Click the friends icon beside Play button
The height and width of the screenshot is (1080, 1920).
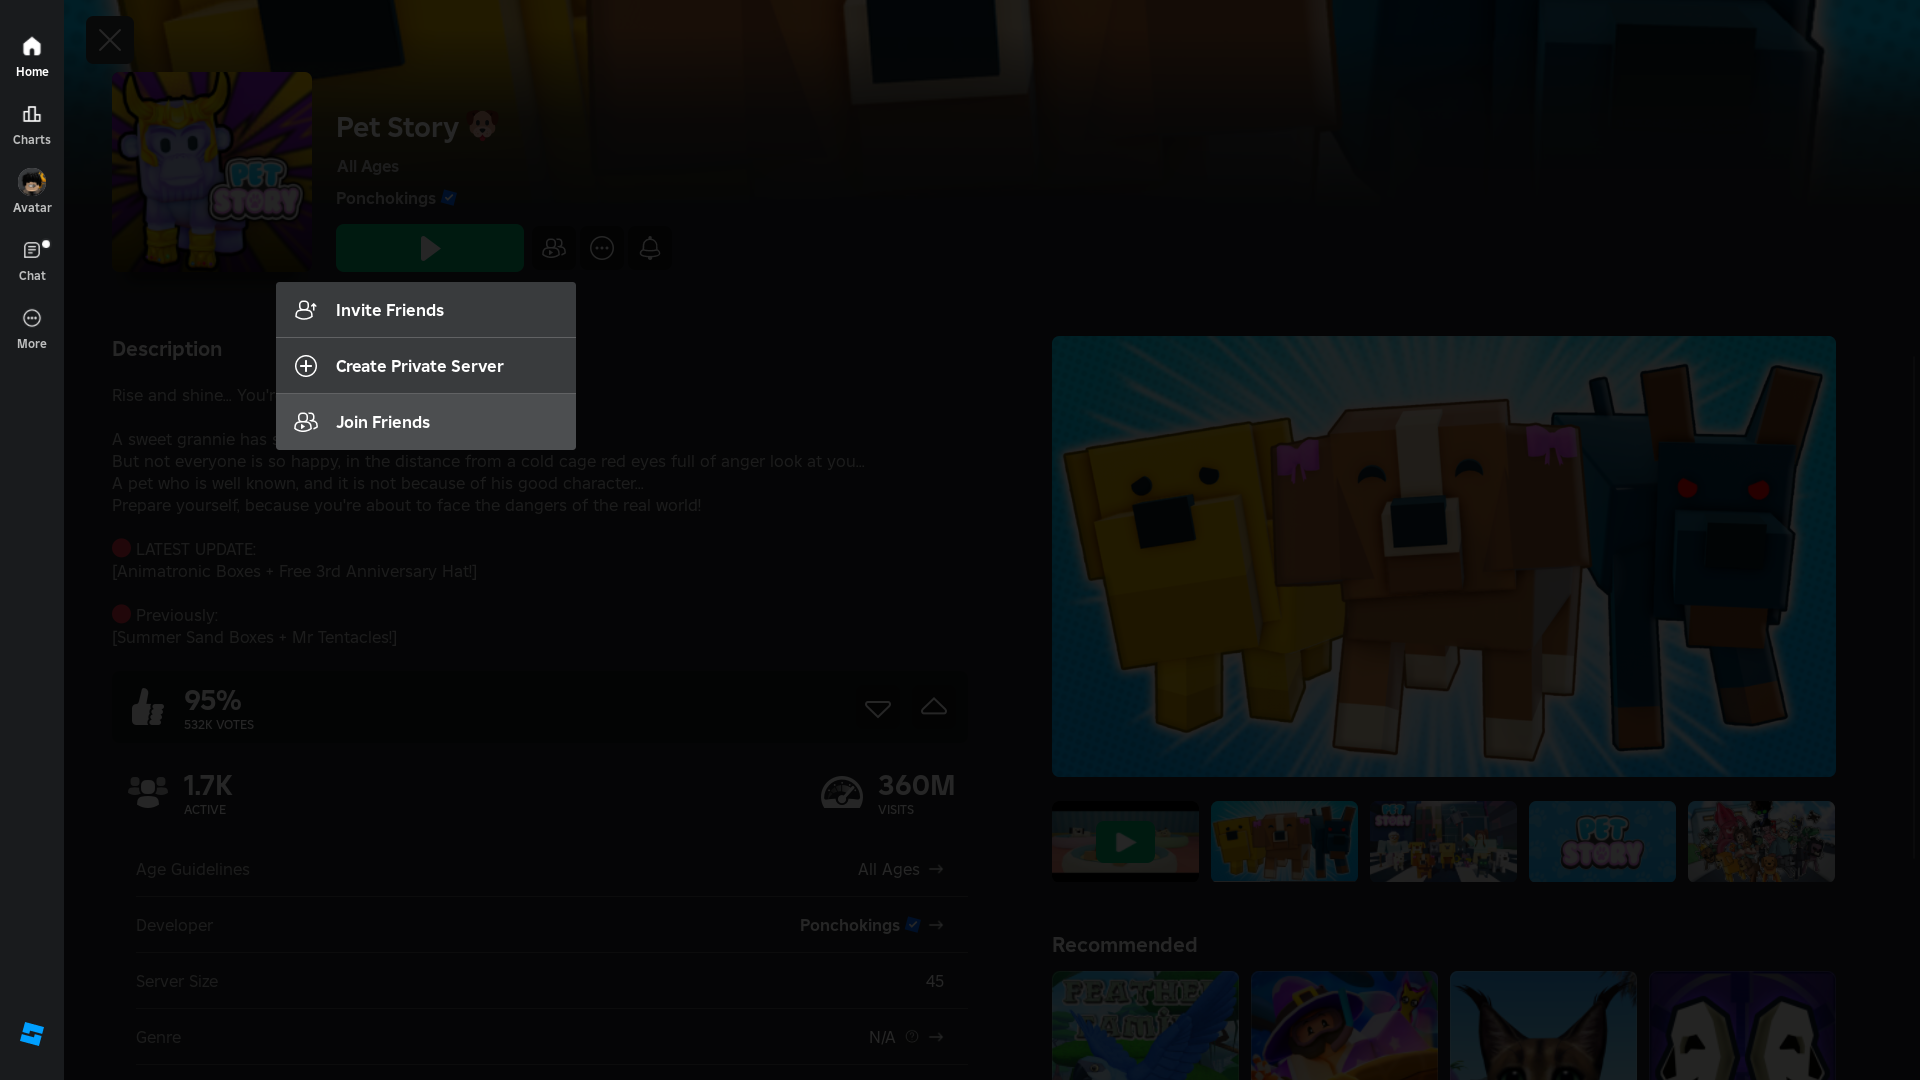[553, 248]
